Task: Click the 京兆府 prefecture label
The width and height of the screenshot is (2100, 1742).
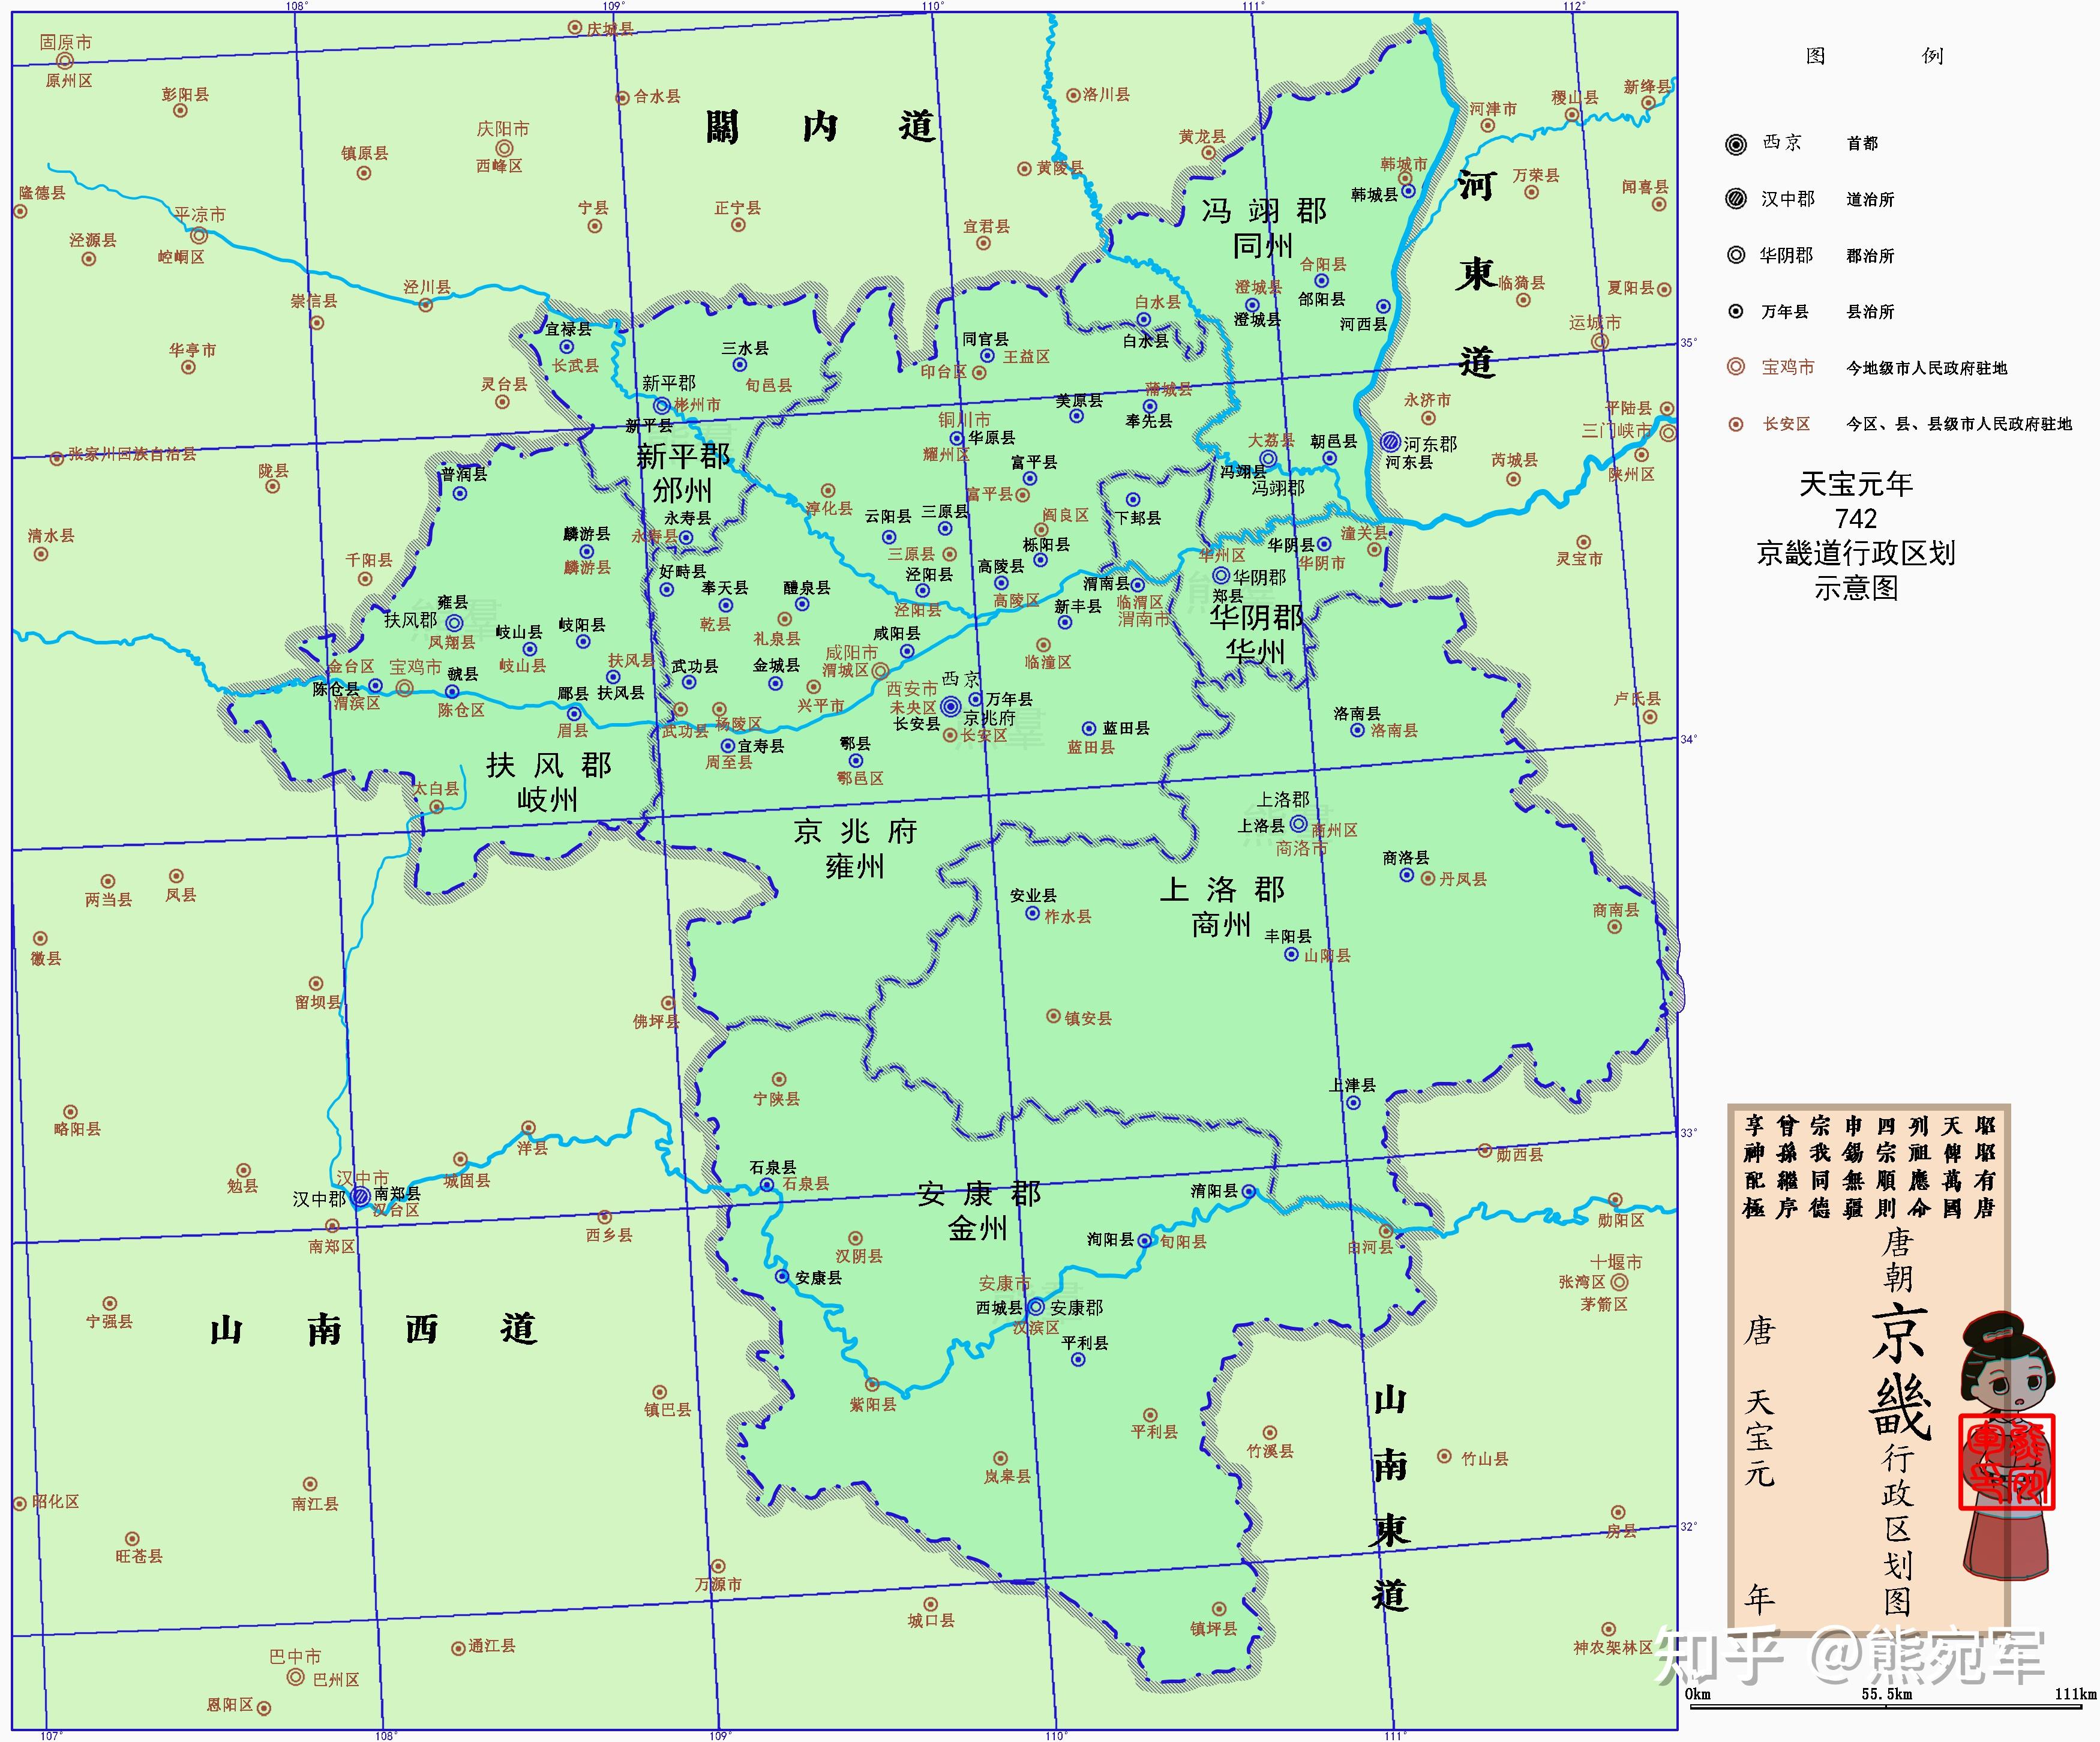Action: point(855,832)
